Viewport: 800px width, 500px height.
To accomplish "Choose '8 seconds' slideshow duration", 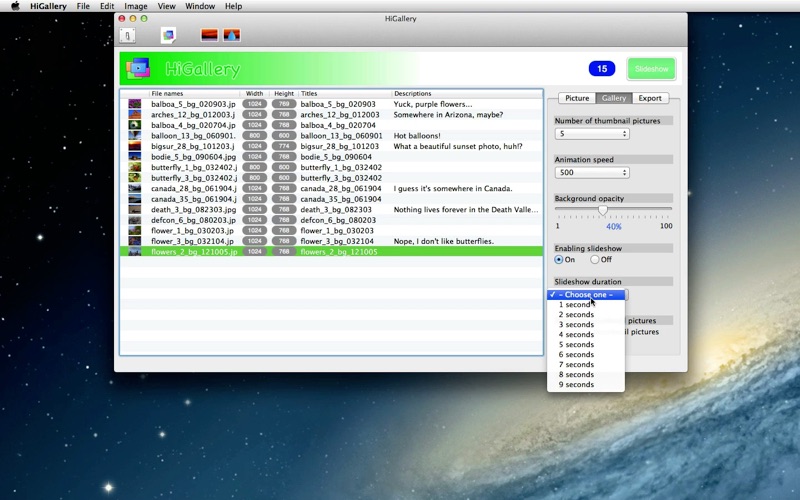I will point(586,374).
